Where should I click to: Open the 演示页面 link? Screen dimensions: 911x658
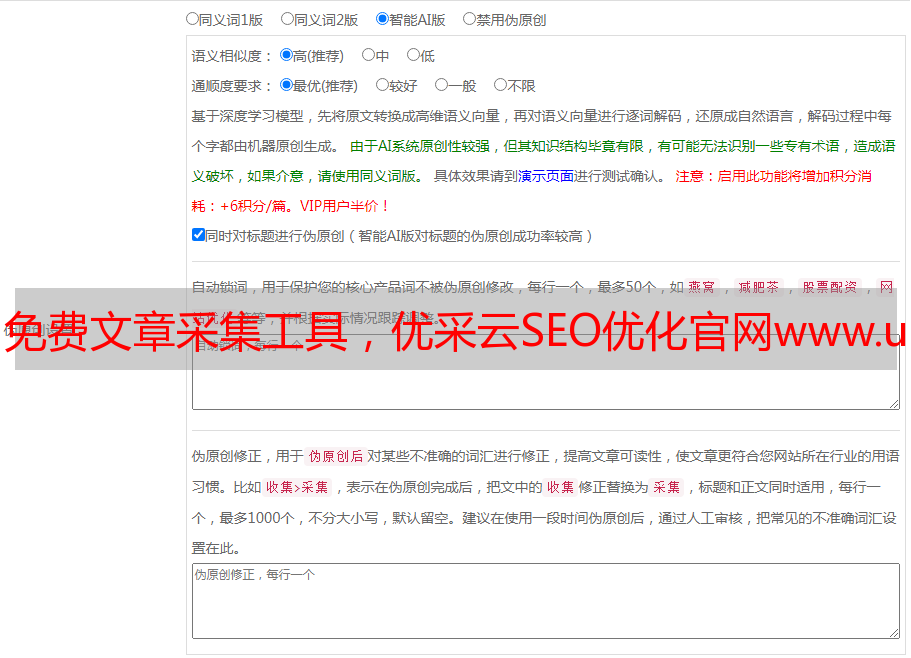click(546, 176)
